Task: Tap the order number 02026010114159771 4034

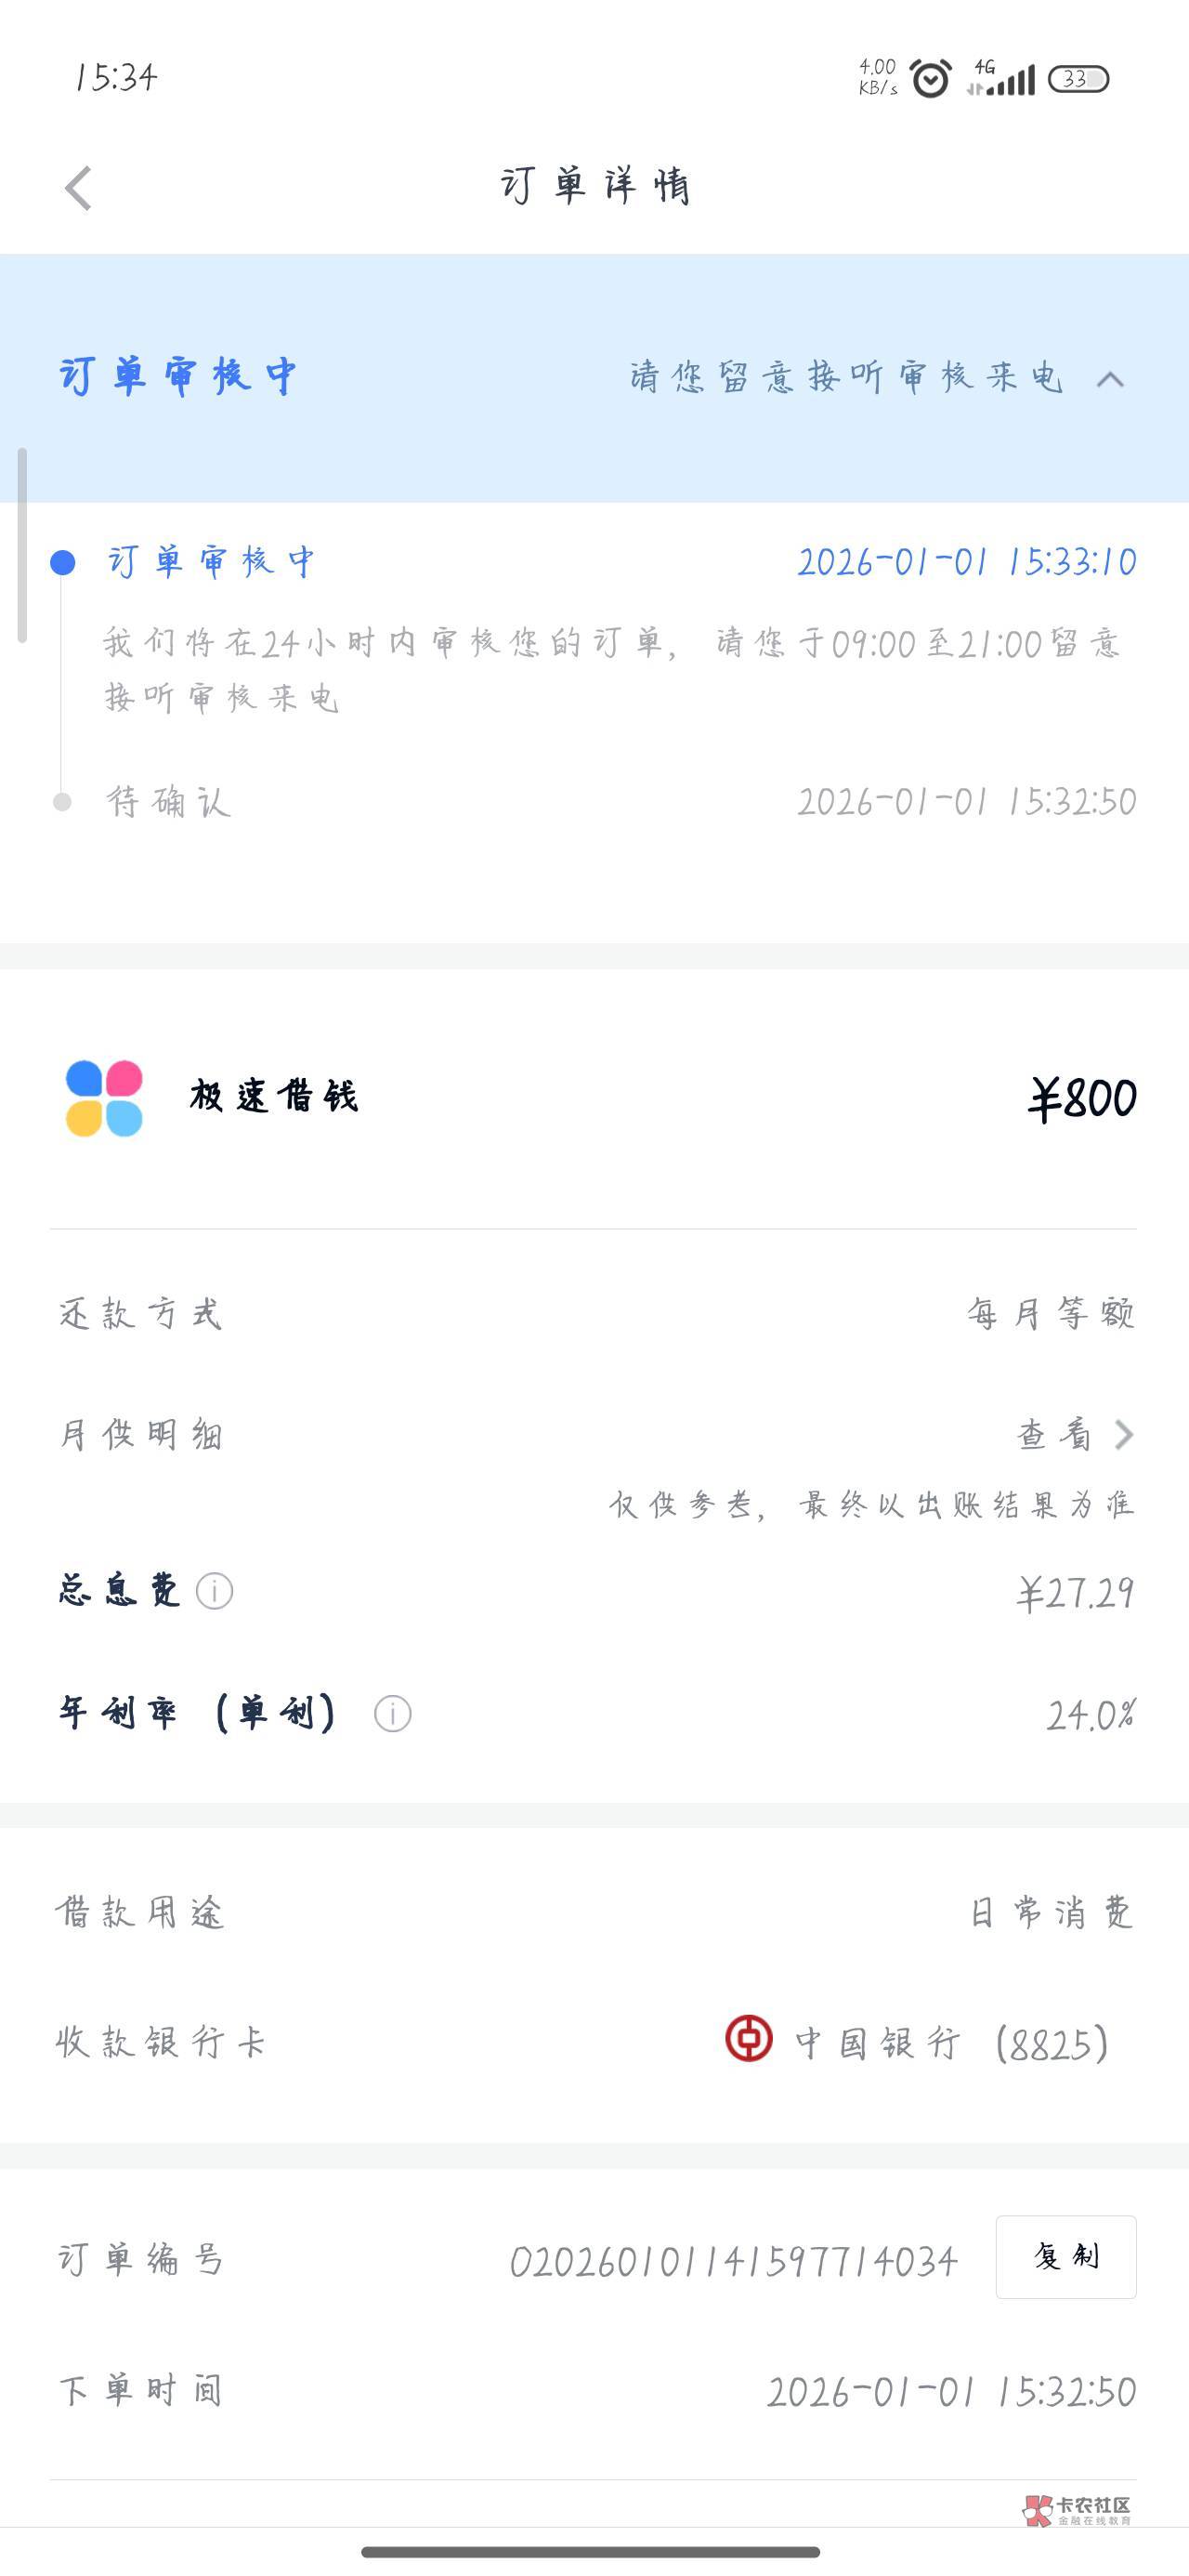Action: point(734,2261)
